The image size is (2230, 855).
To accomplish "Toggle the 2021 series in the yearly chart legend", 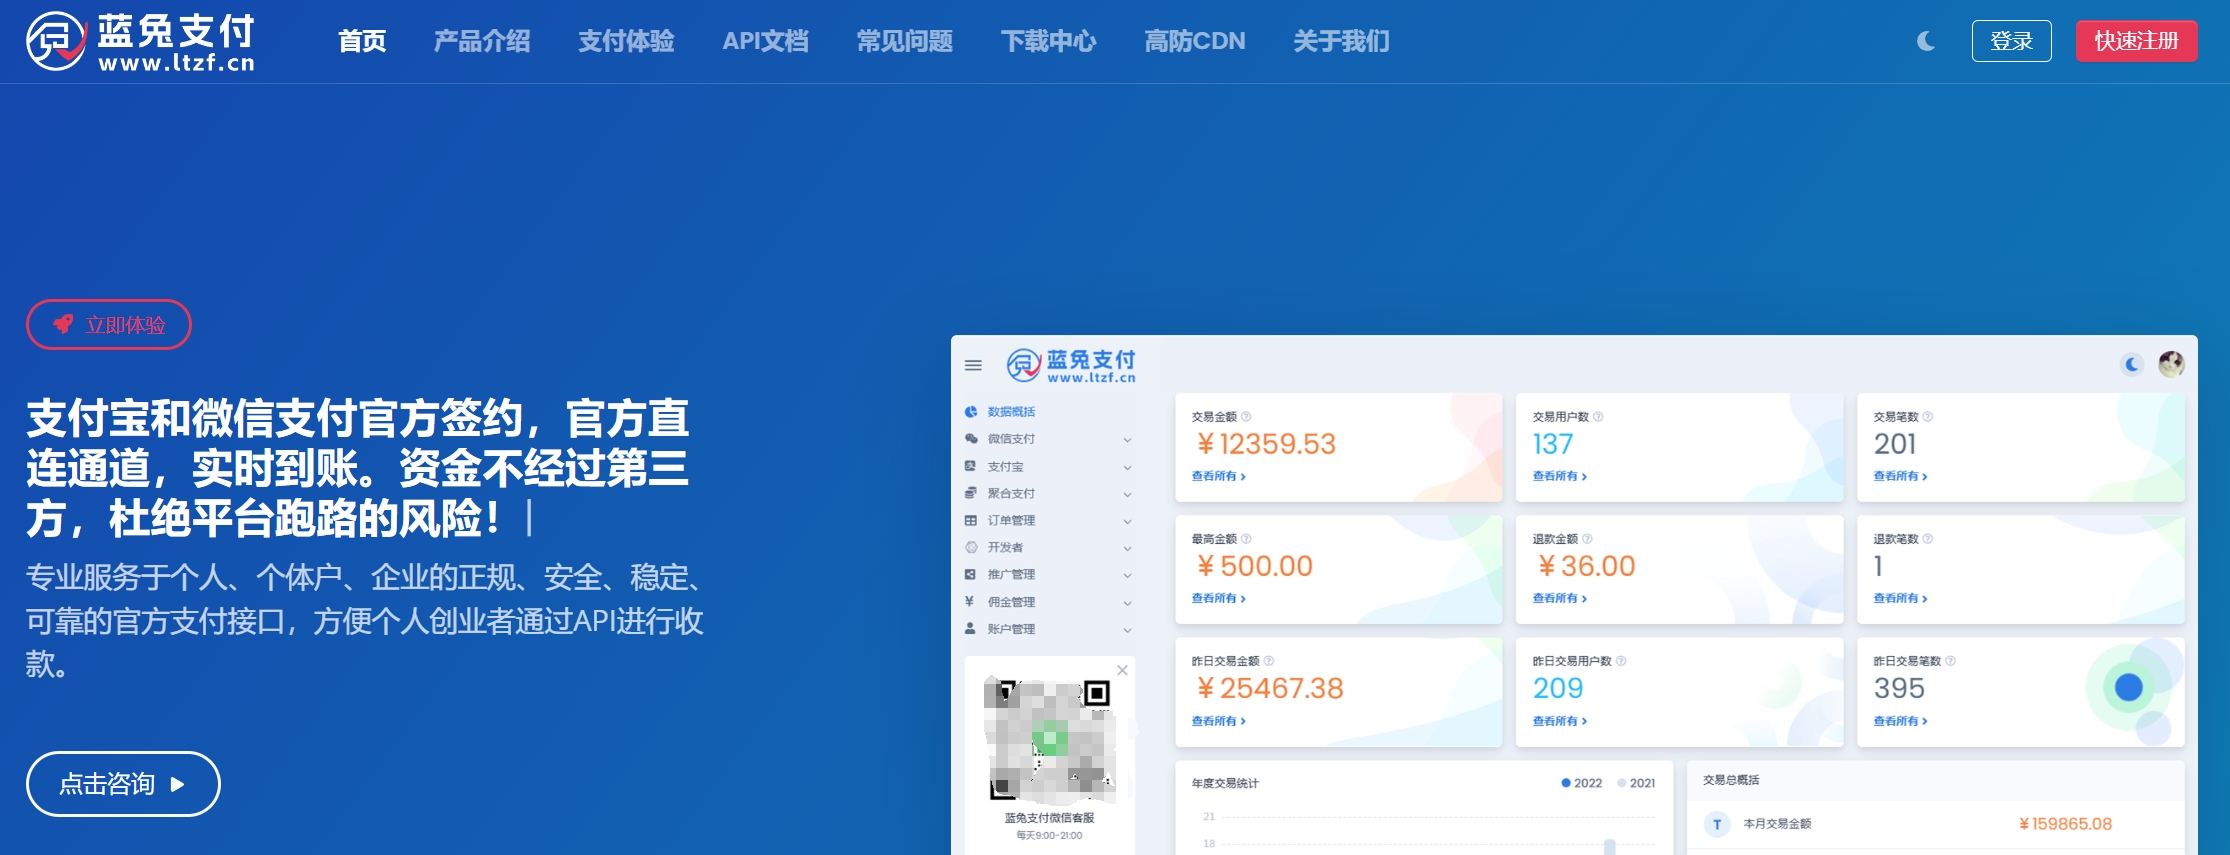I will click(x=1636, y=783).
